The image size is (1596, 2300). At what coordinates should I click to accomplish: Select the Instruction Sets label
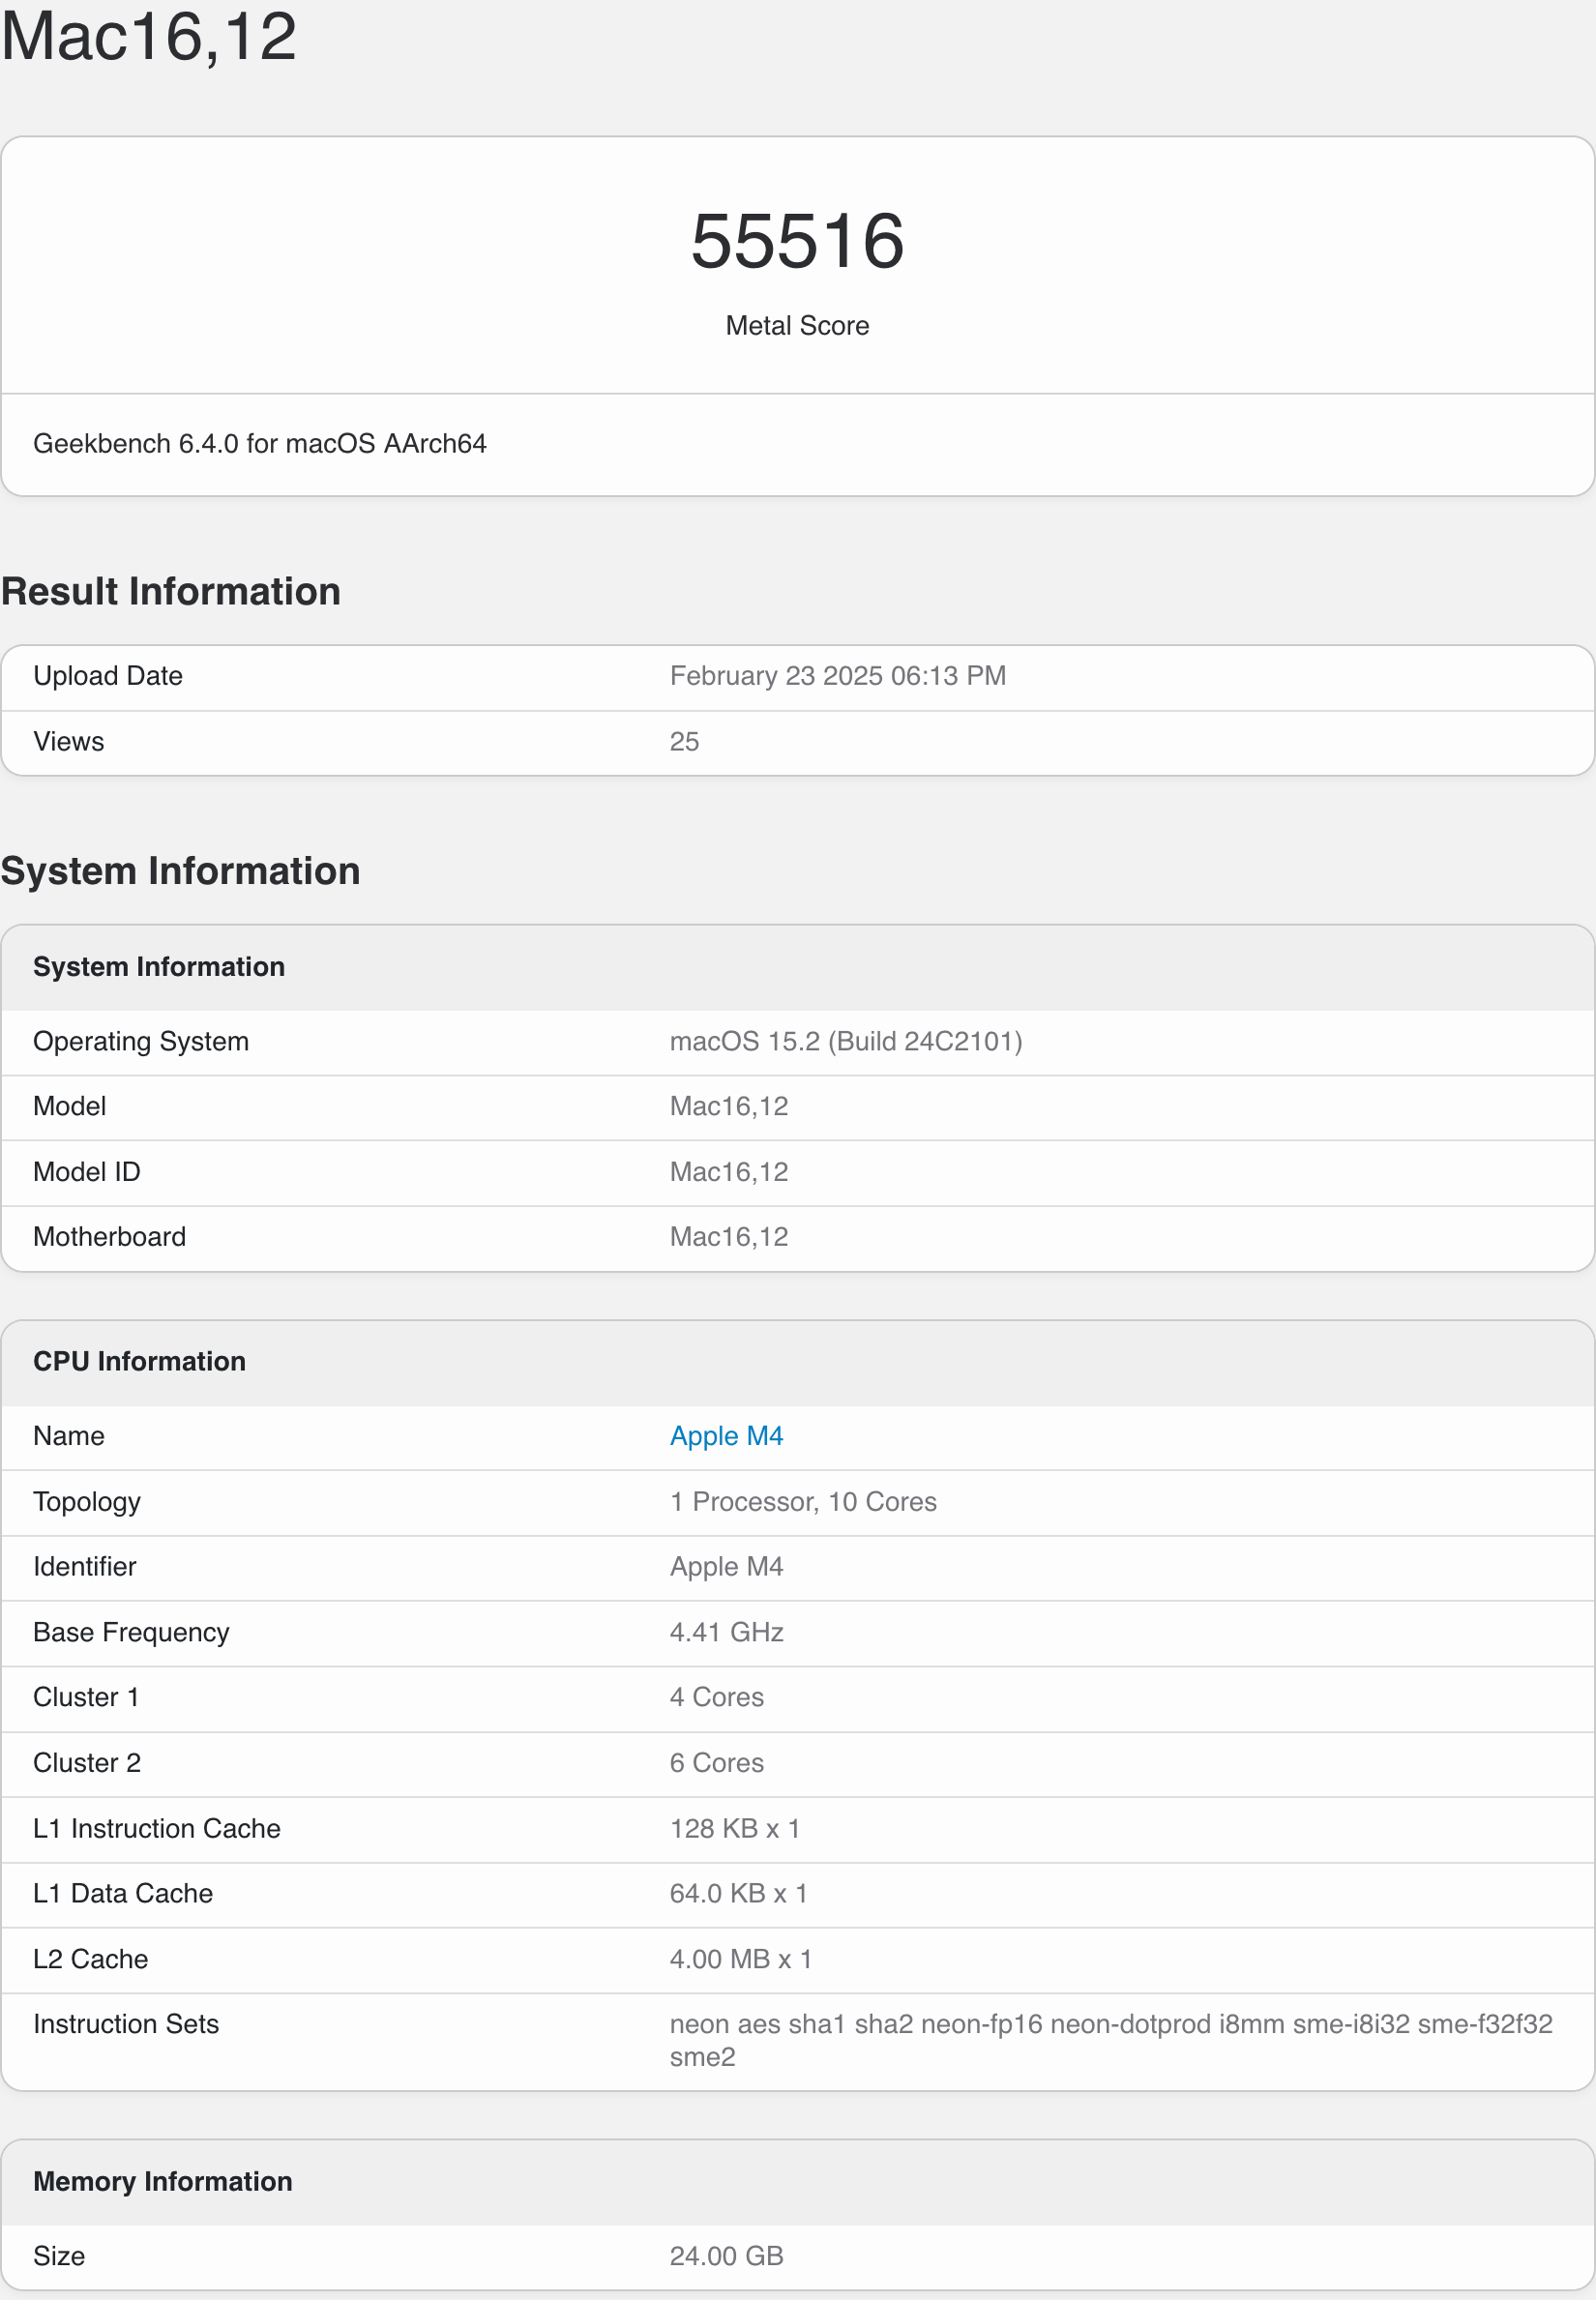(126, 2024)
